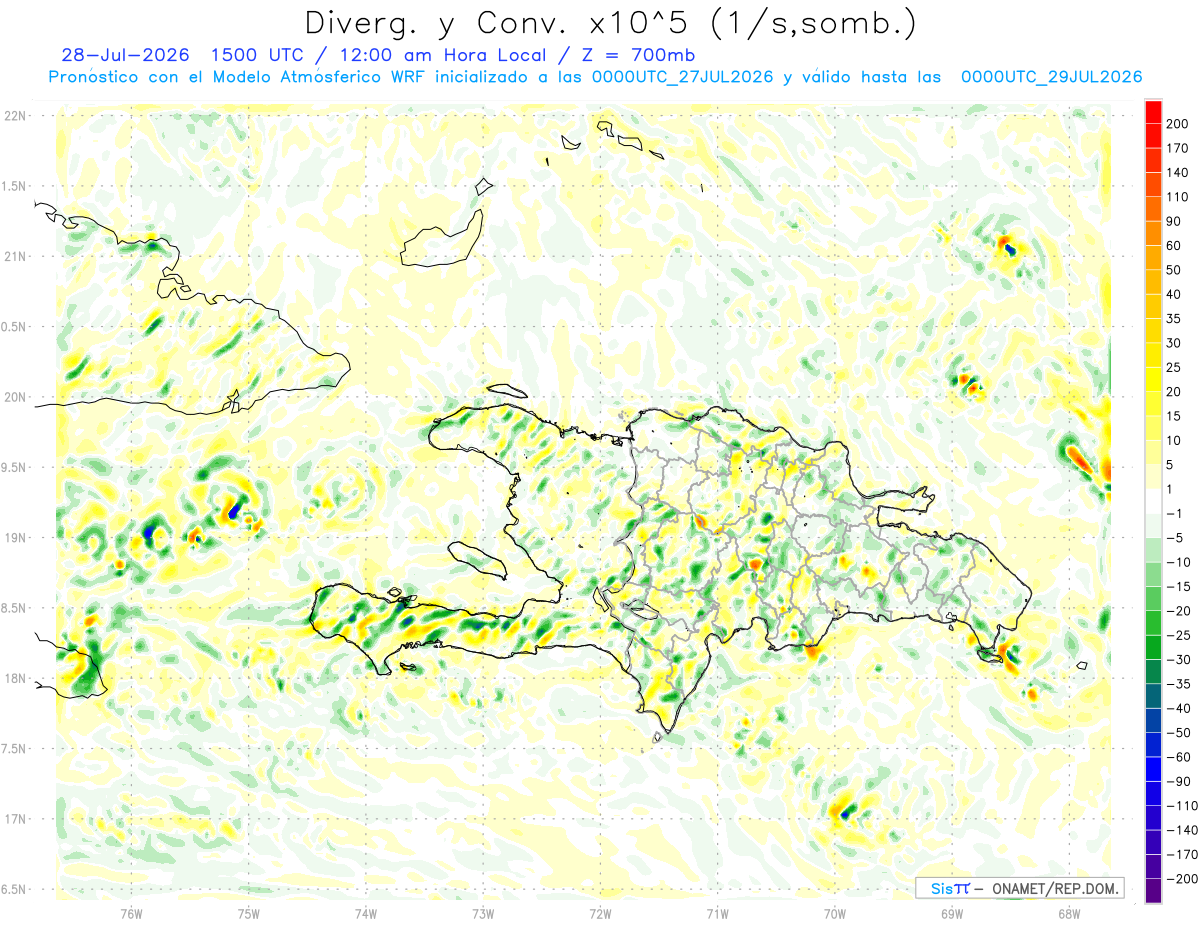Click the initialization time '0000UTC_27JUL2026'

tap(682, 77)
